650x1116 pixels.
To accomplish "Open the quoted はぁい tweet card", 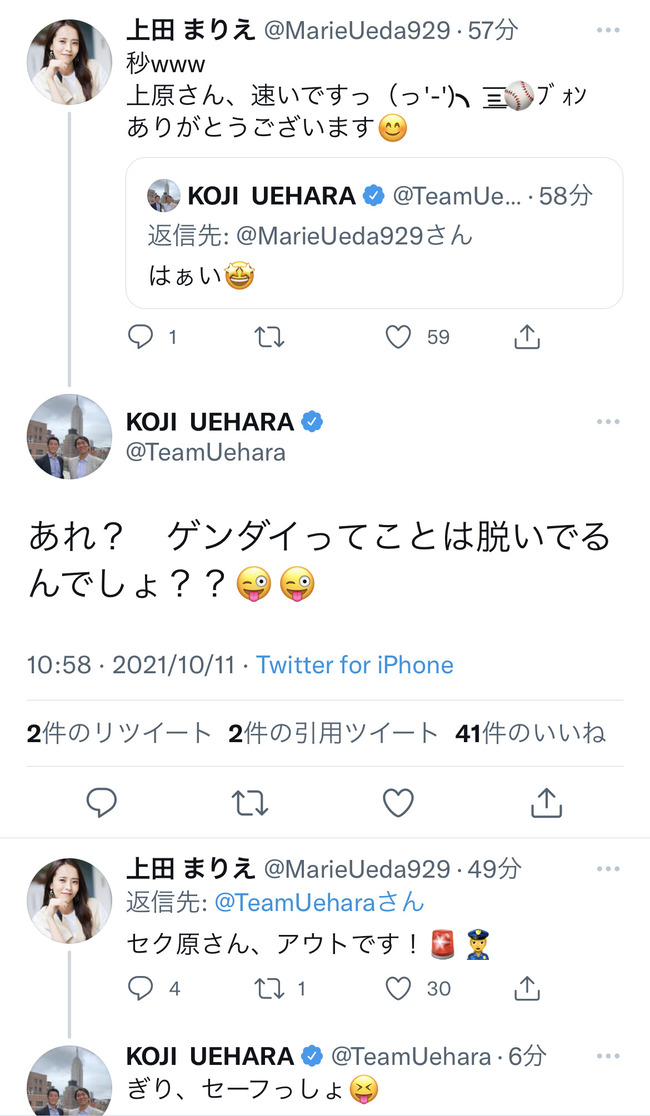I will (374, 233).
